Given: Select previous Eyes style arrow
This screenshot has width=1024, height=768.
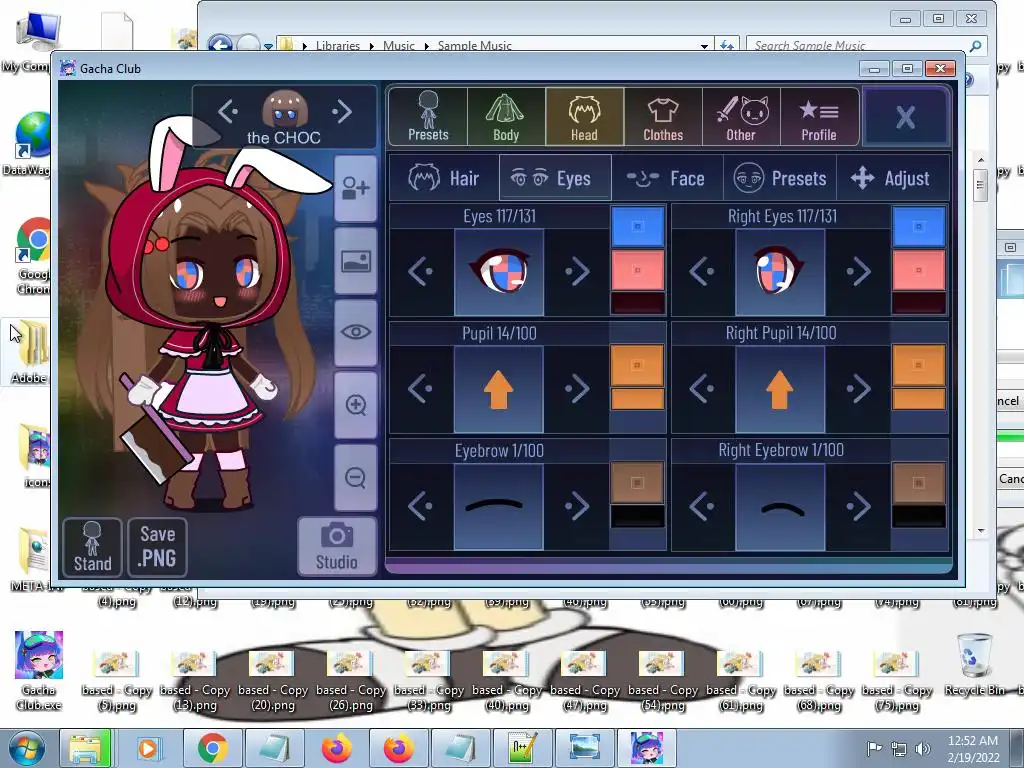Looking at the screenshot, I should (421, 271).
